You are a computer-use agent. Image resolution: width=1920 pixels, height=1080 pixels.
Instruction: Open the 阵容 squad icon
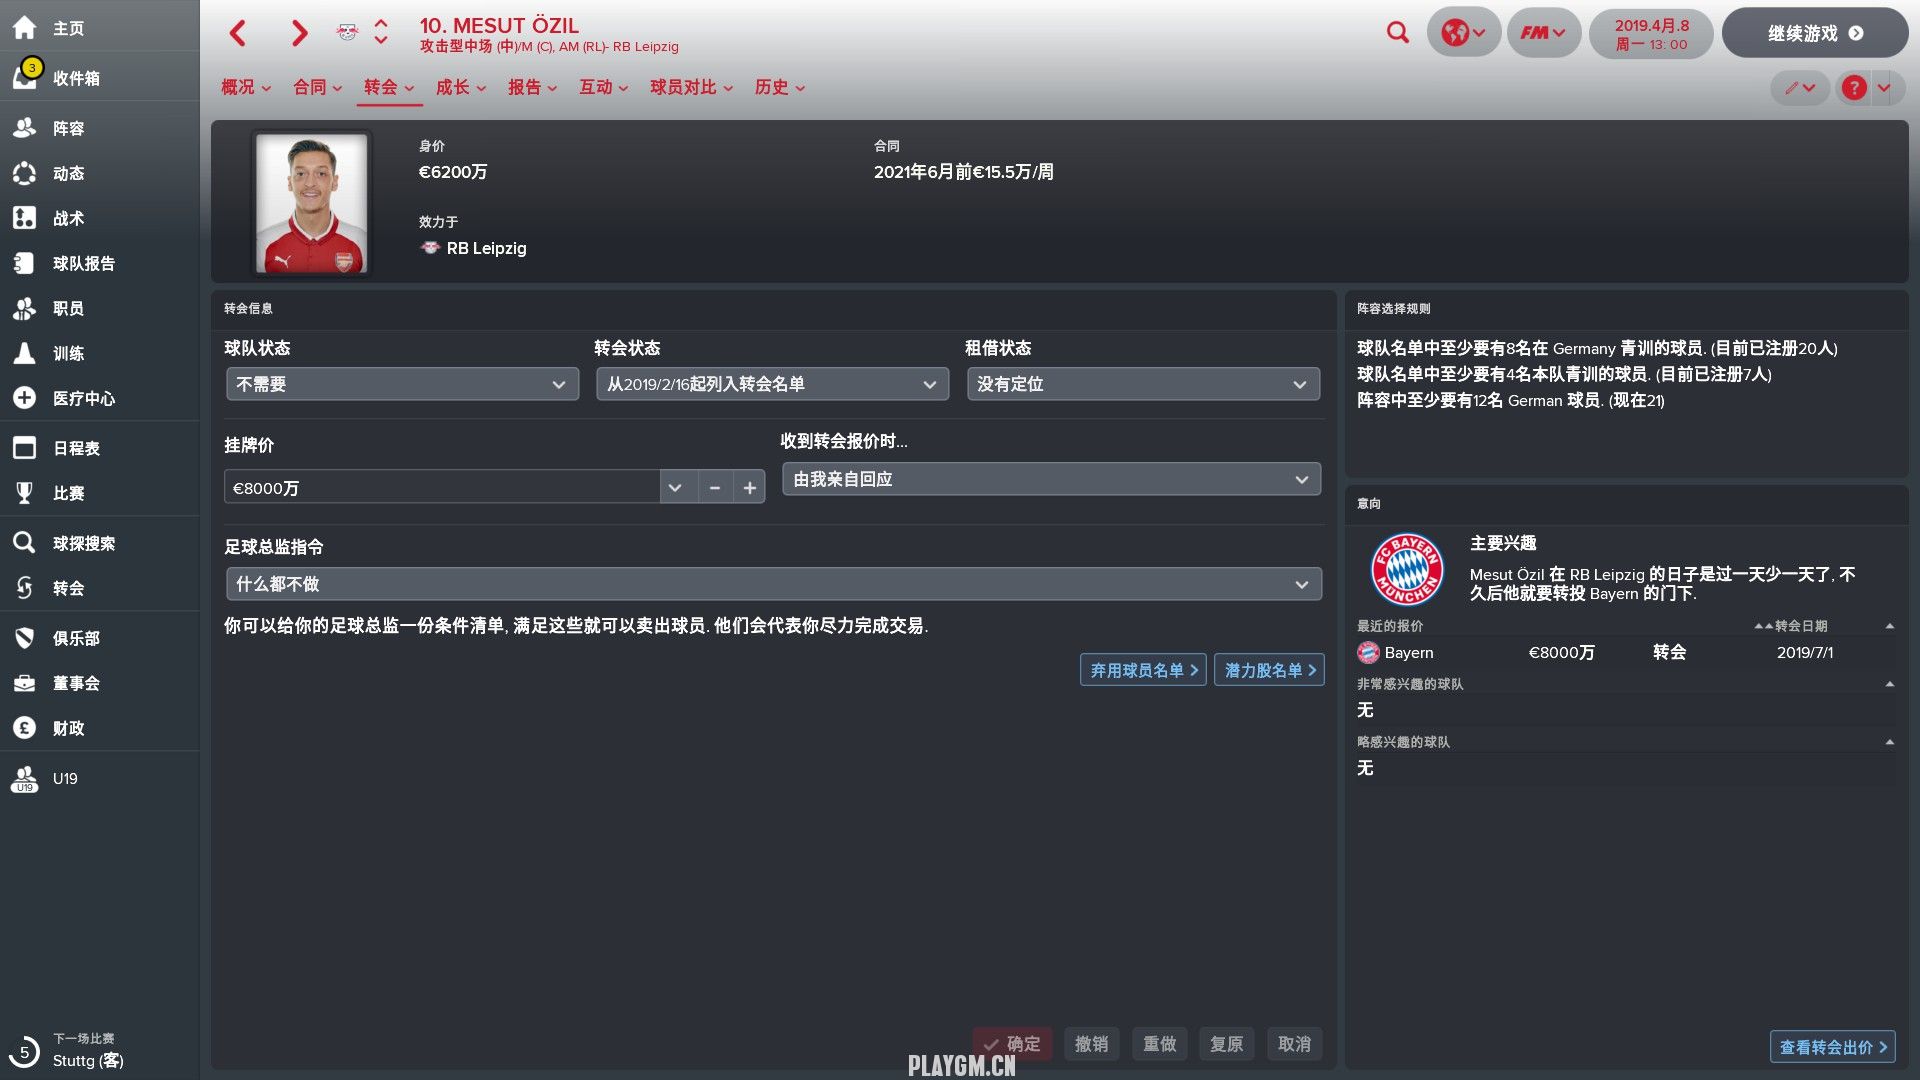(24, 128)
